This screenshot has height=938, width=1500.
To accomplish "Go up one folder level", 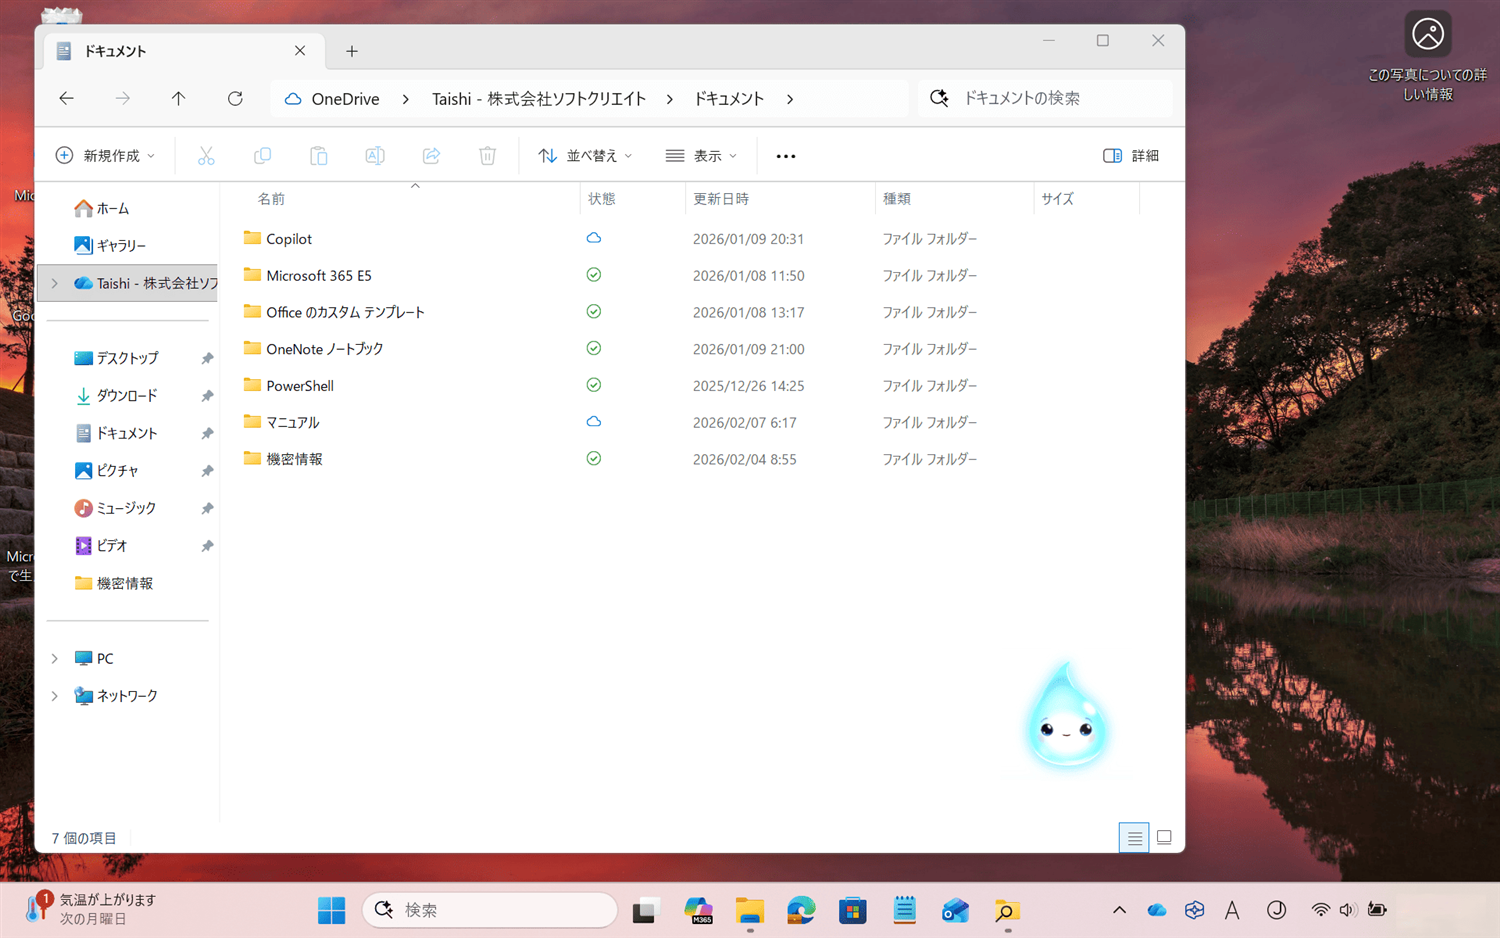I will [x=178, y=98].
